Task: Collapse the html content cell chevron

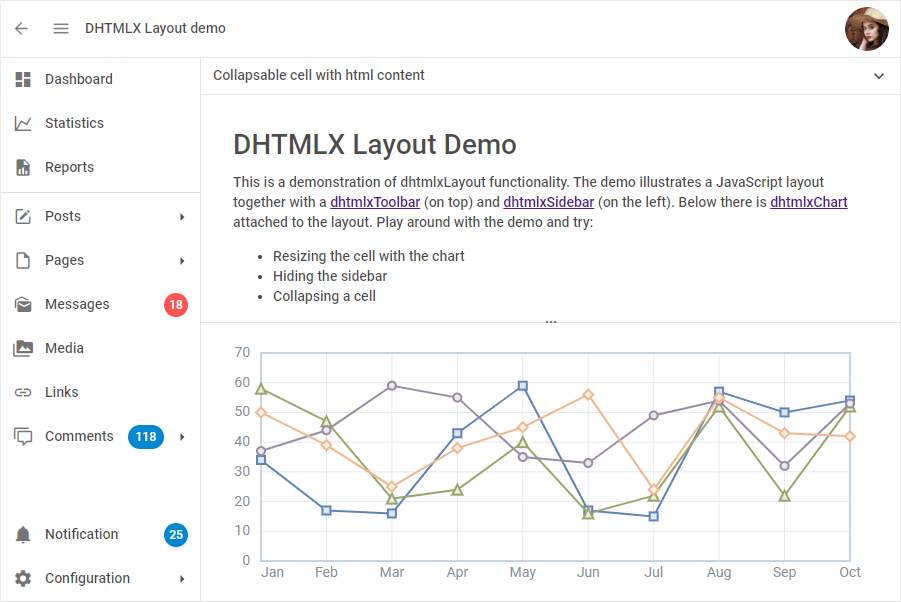Action: [879, 76]
